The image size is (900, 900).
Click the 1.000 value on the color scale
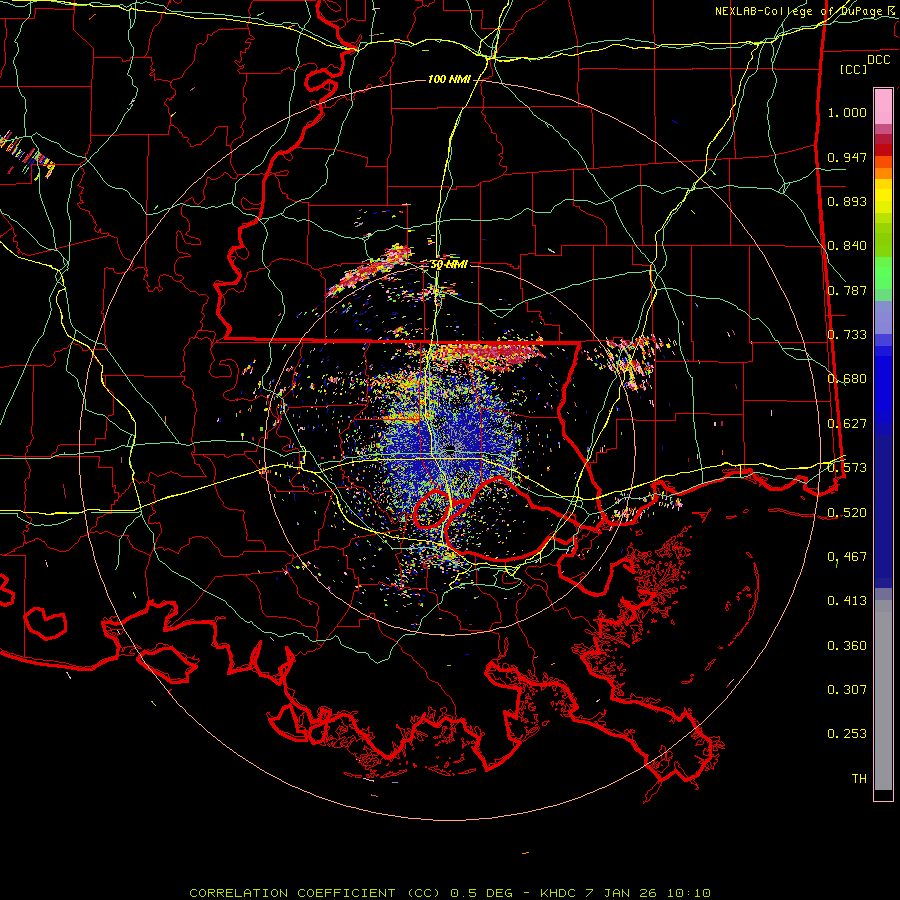pos(847,112)
